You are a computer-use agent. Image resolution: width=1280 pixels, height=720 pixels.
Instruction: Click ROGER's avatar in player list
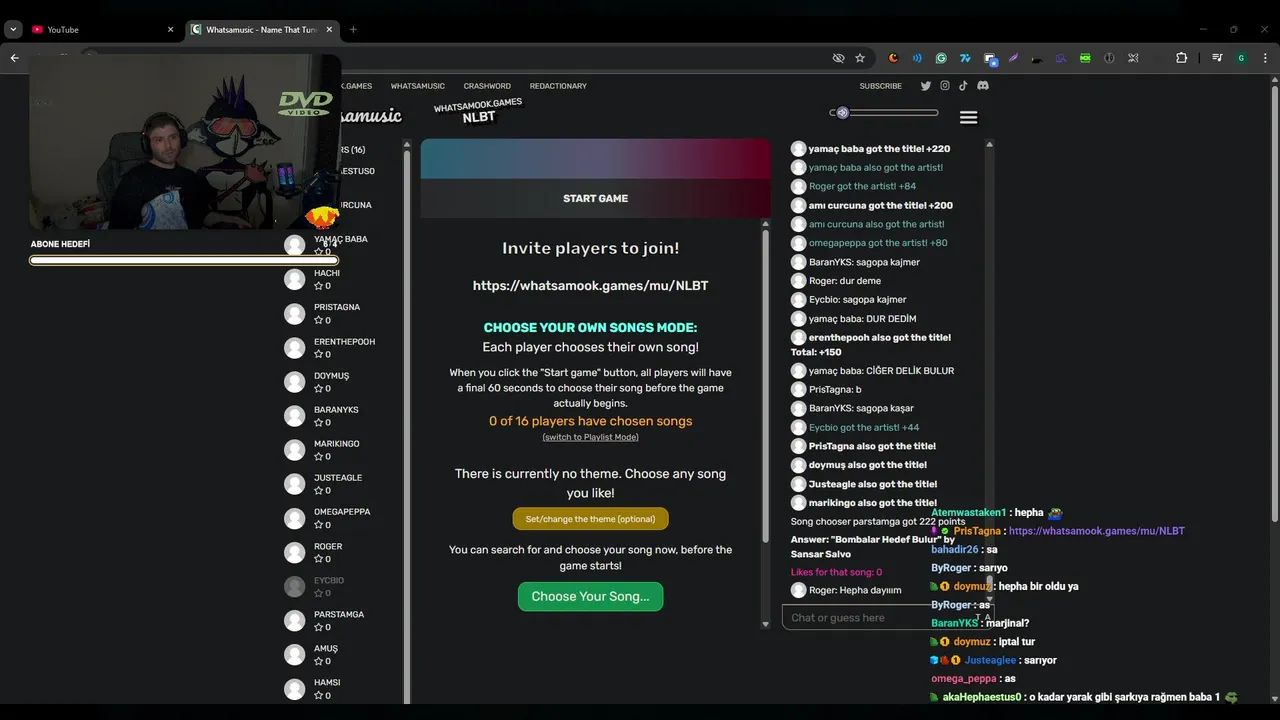click(294, 552)
